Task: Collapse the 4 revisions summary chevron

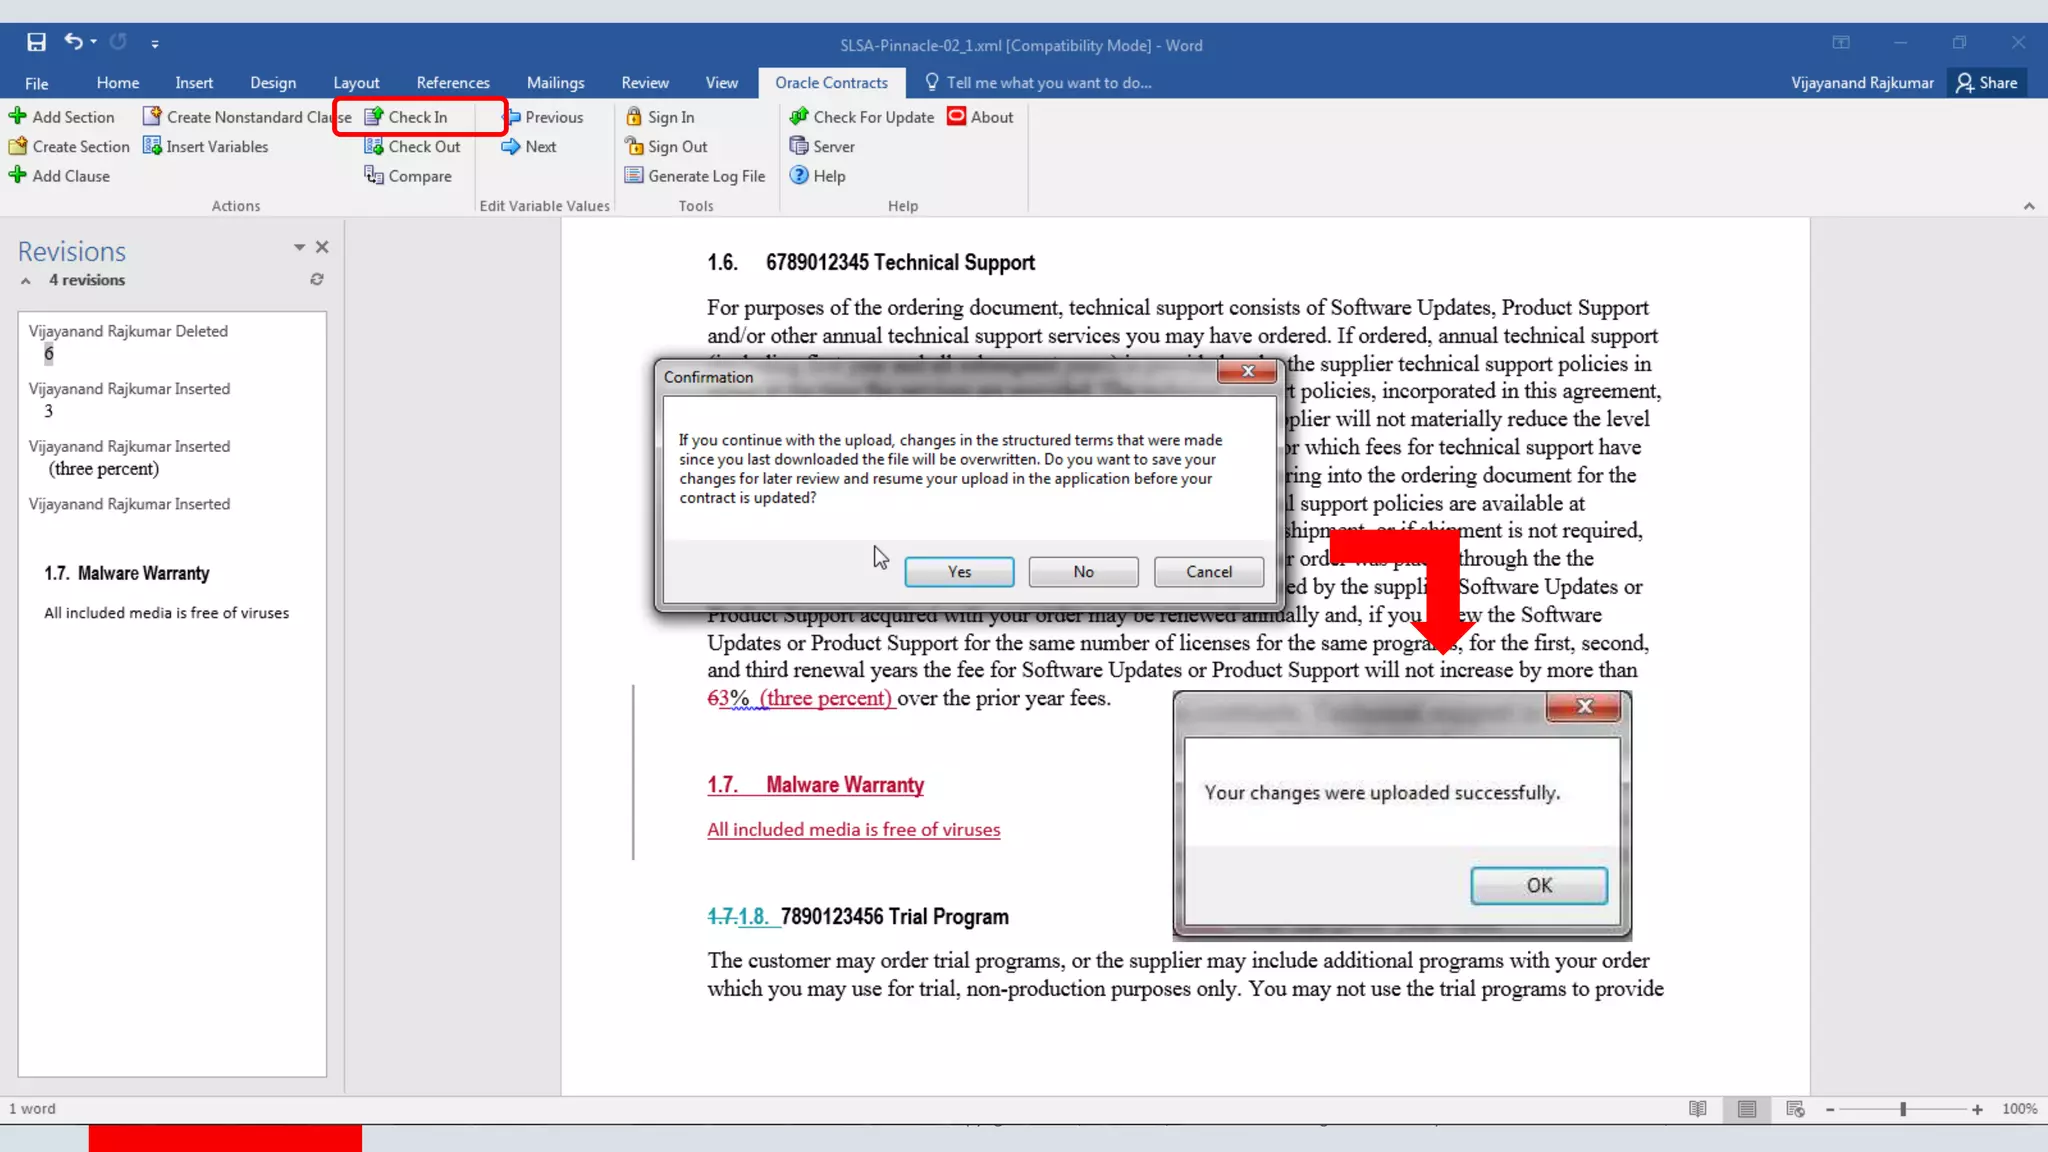Action: tap(26, 281)
